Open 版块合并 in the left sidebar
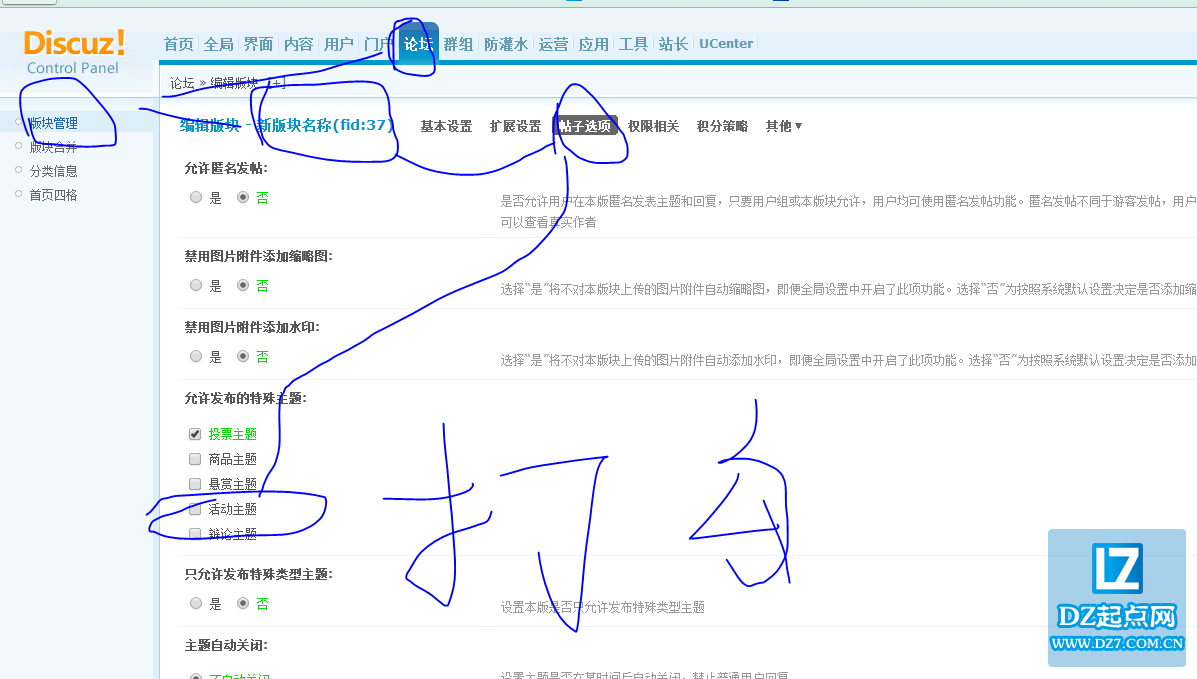The width and height of the screenshot is (1197, 679). click(53, 147)
